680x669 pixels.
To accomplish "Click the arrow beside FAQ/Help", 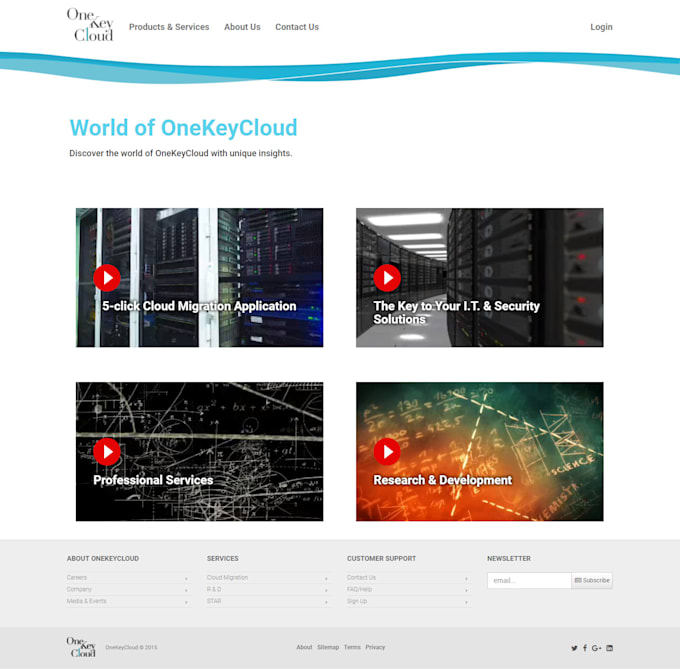I will 466,590.
